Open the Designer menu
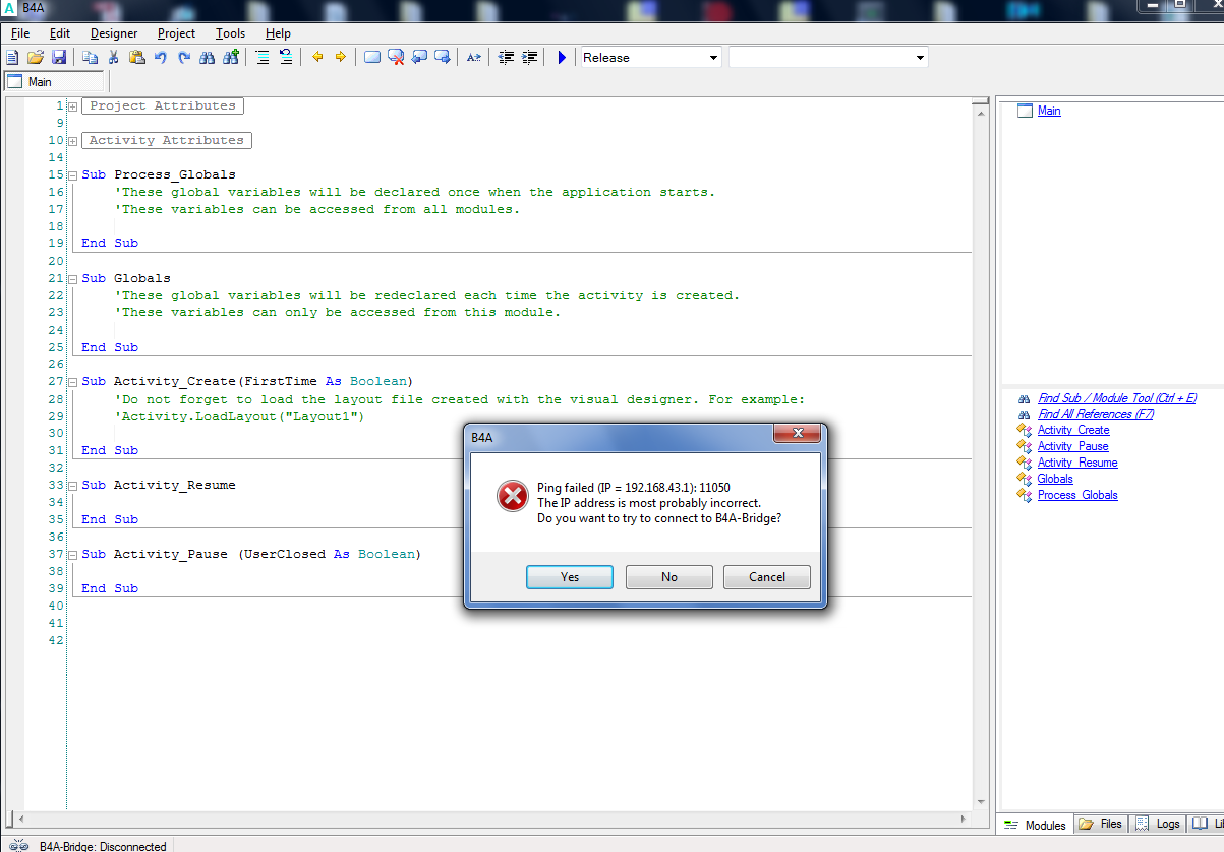The width and height of the screenshot is (1224, 852). point(114,33)
